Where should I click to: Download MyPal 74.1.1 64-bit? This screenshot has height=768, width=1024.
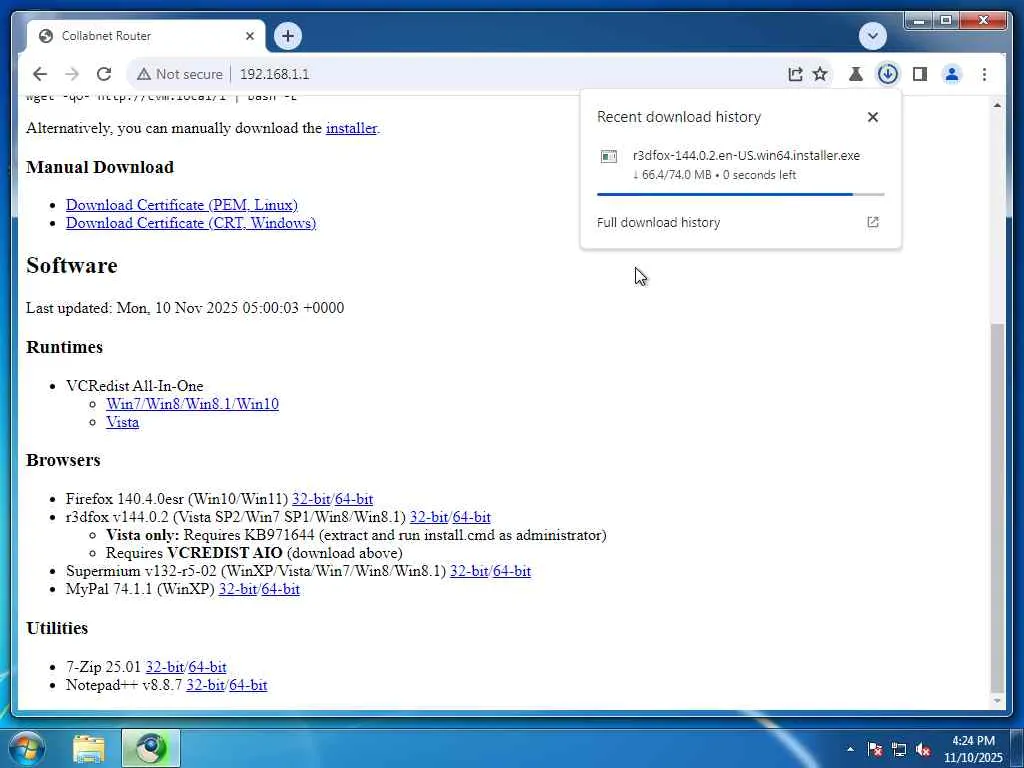281,589
